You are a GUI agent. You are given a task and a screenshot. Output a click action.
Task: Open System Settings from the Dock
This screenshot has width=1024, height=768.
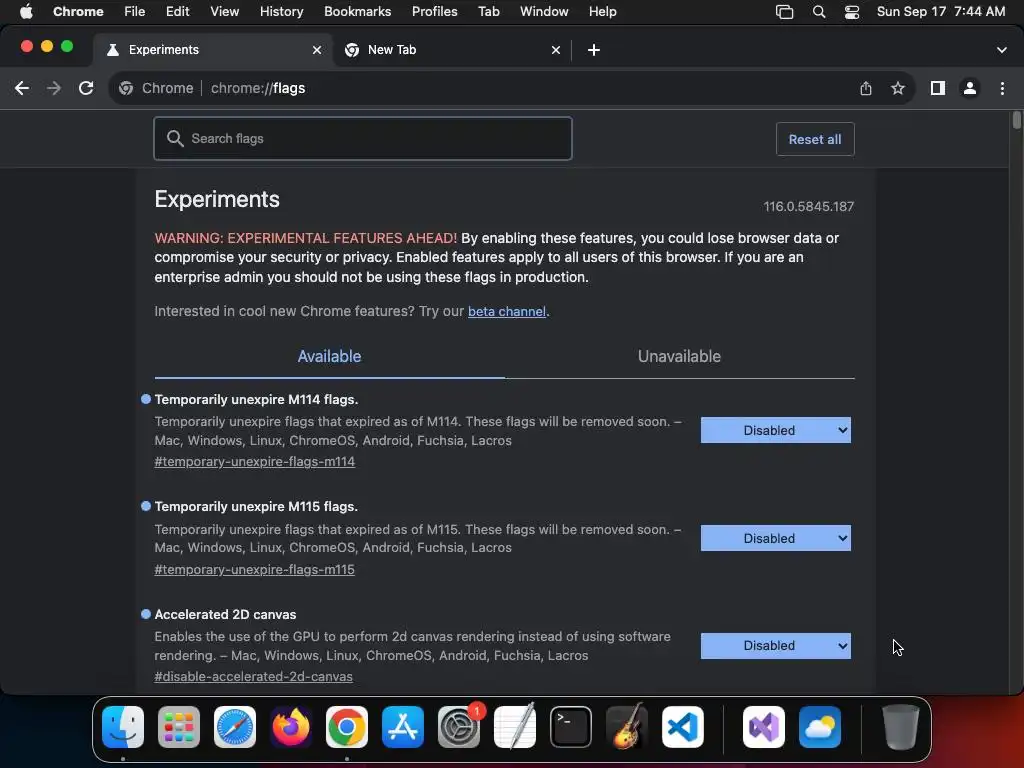point(458,727)
